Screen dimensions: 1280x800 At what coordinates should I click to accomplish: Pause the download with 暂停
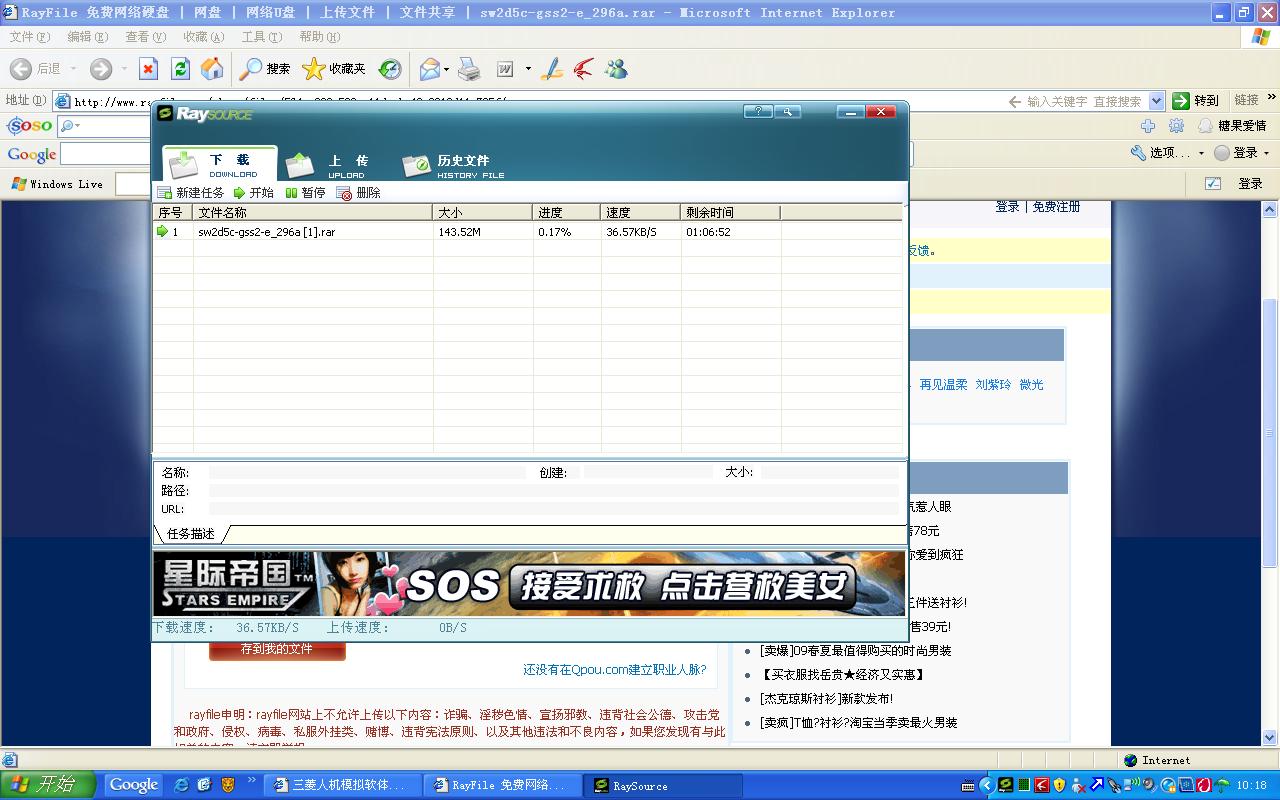click(x=305, y=193)
